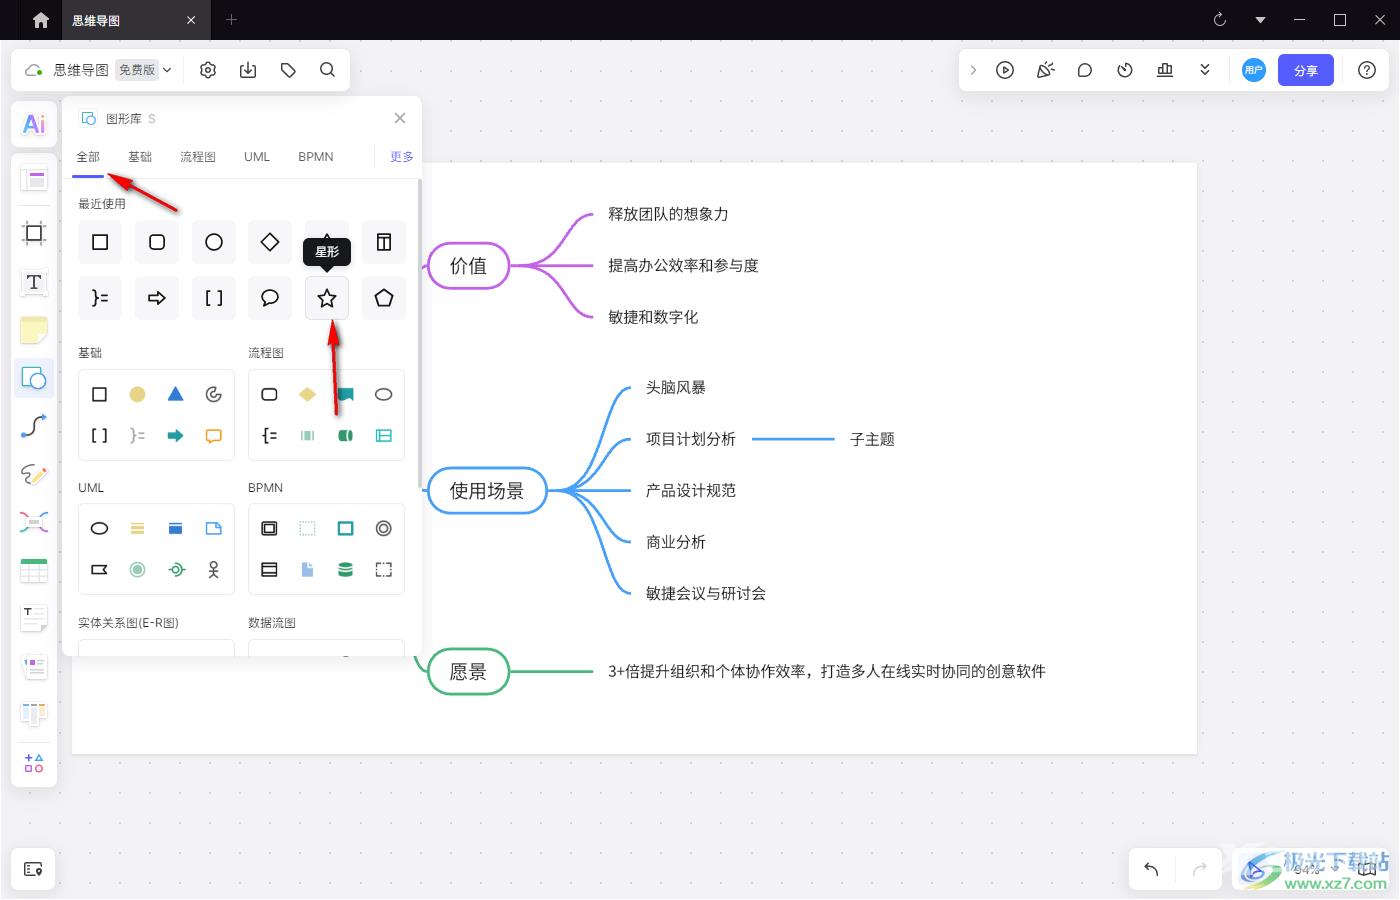Click the 更多 link in shape library
The image size is (1400, 900).
pos(401,157)
